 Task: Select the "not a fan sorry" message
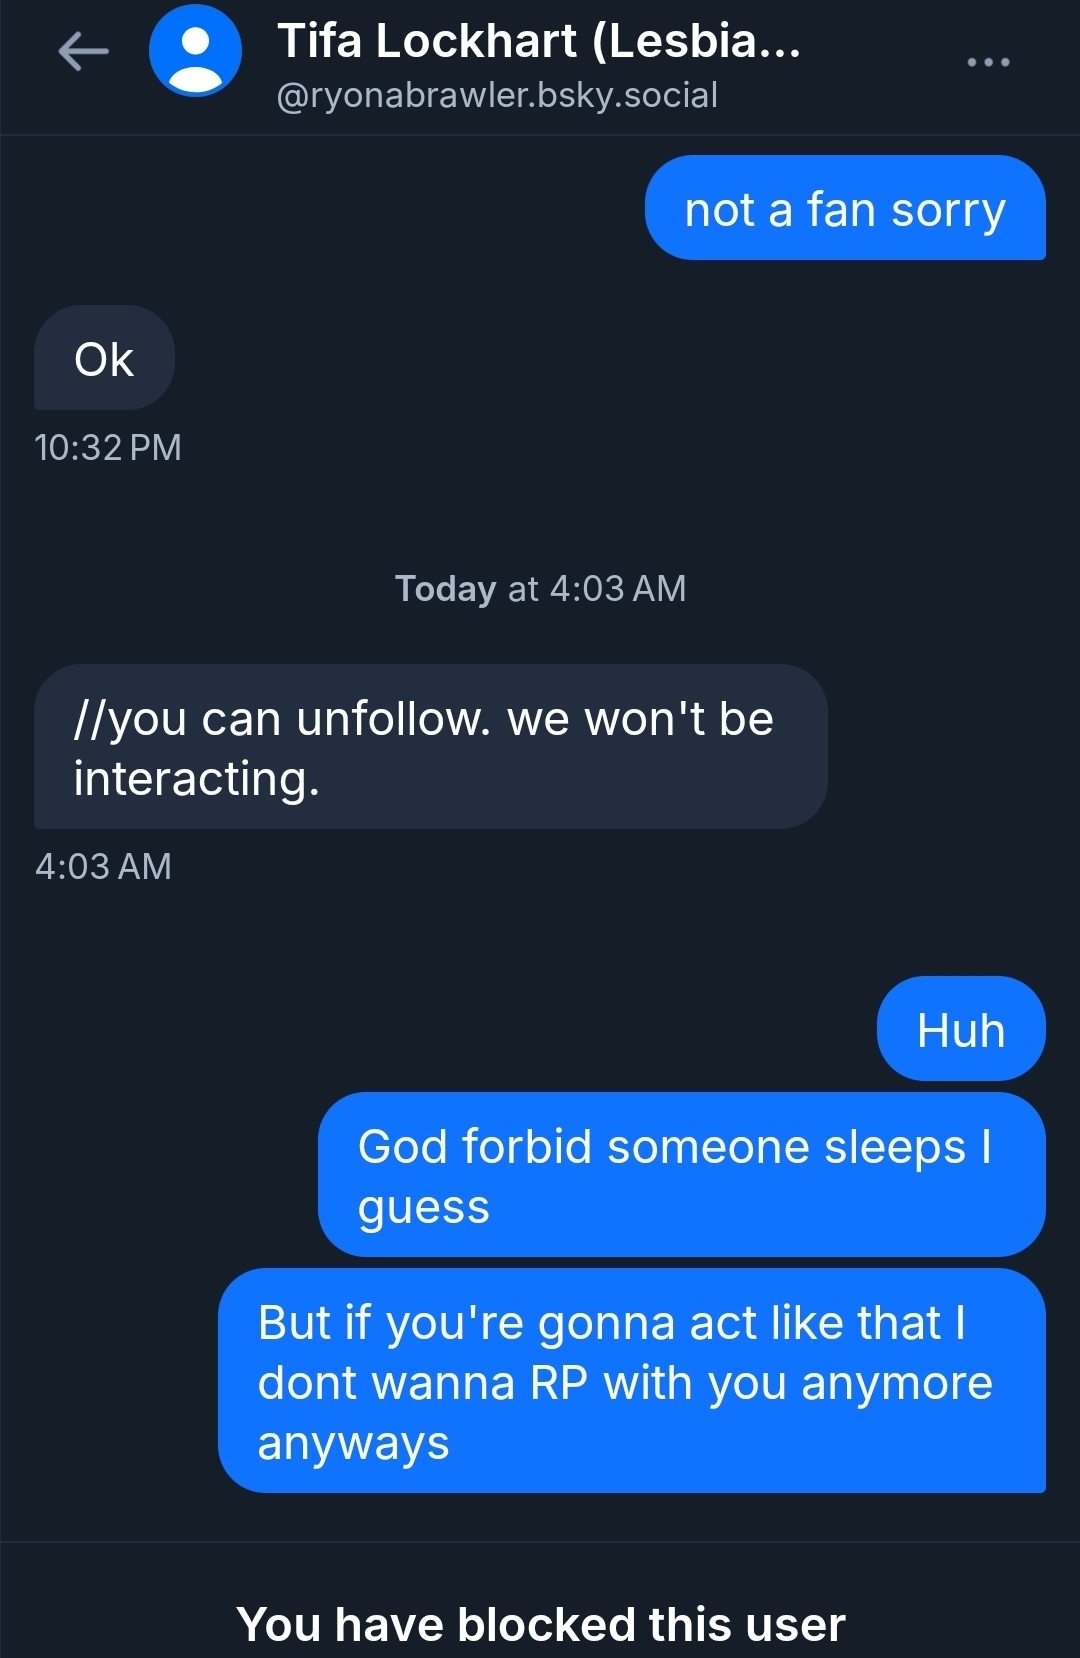pos(845,209)
